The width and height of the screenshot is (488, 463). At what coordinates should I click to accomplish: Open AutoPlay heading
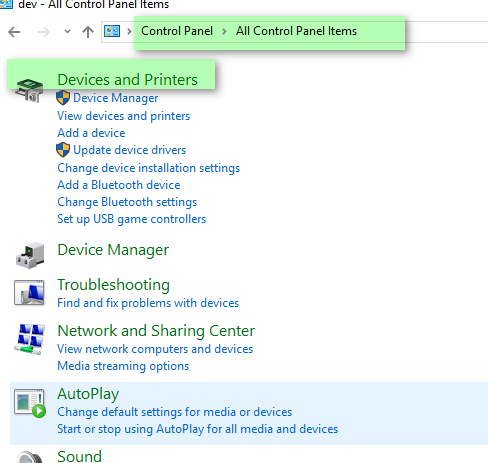pyautogui.click(x=88, y=394)
